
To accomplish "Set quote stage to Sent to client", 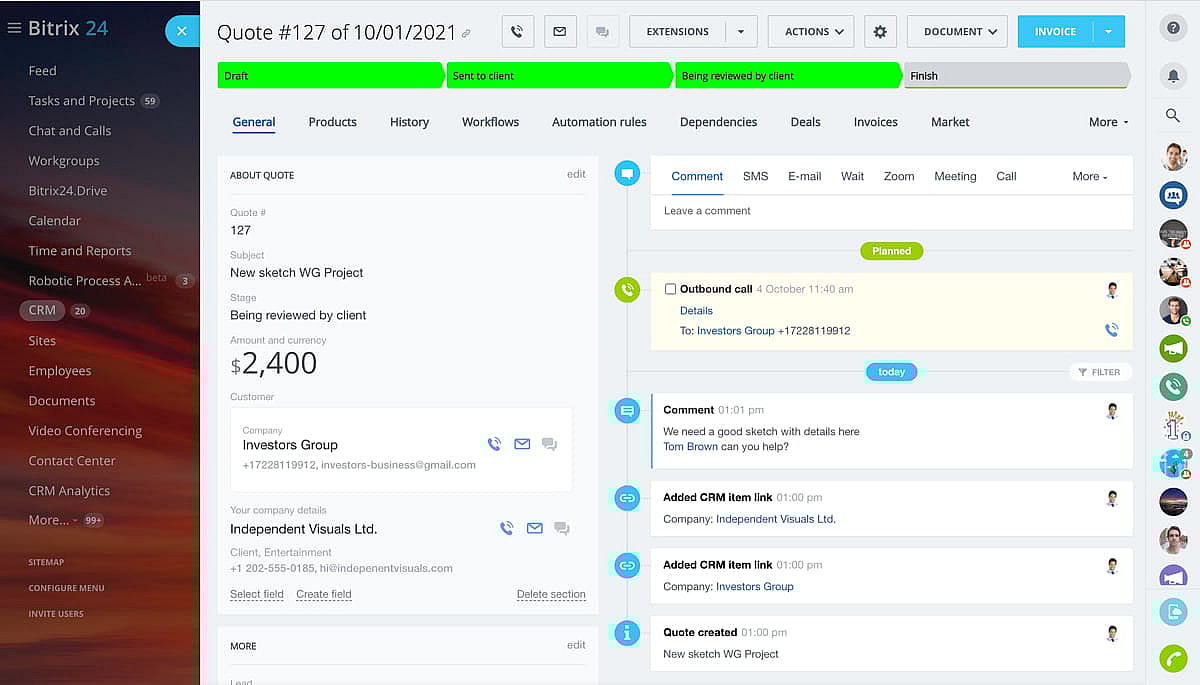I will click(x=559, y=76).
